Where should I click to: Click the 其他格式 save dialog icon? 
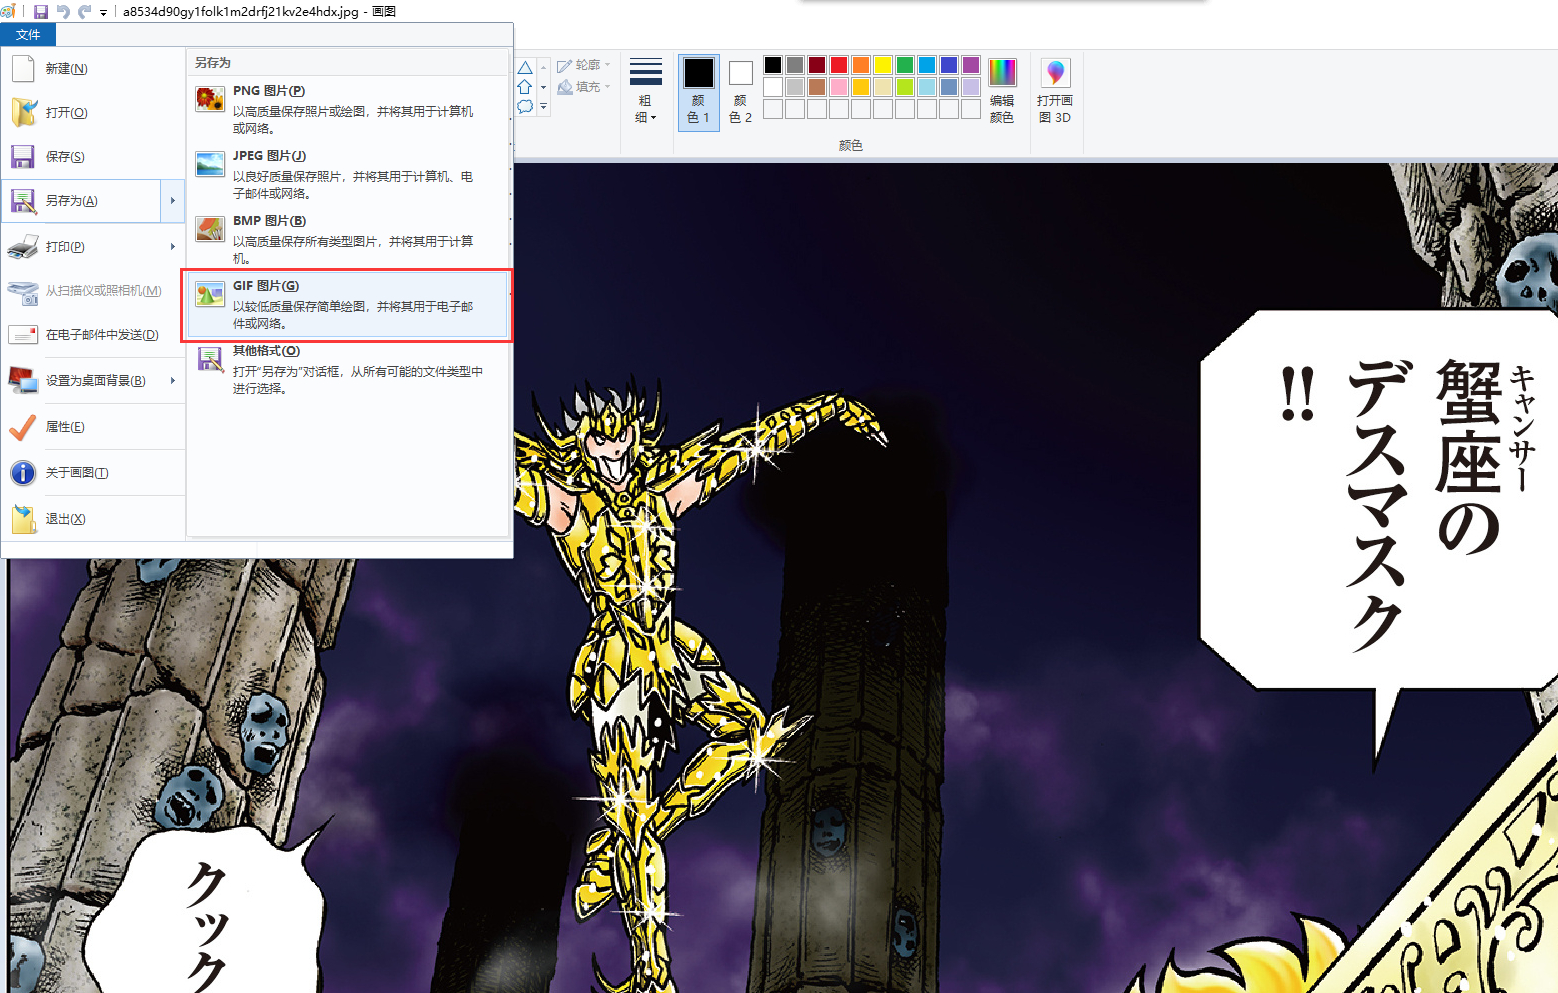point(210,359)
